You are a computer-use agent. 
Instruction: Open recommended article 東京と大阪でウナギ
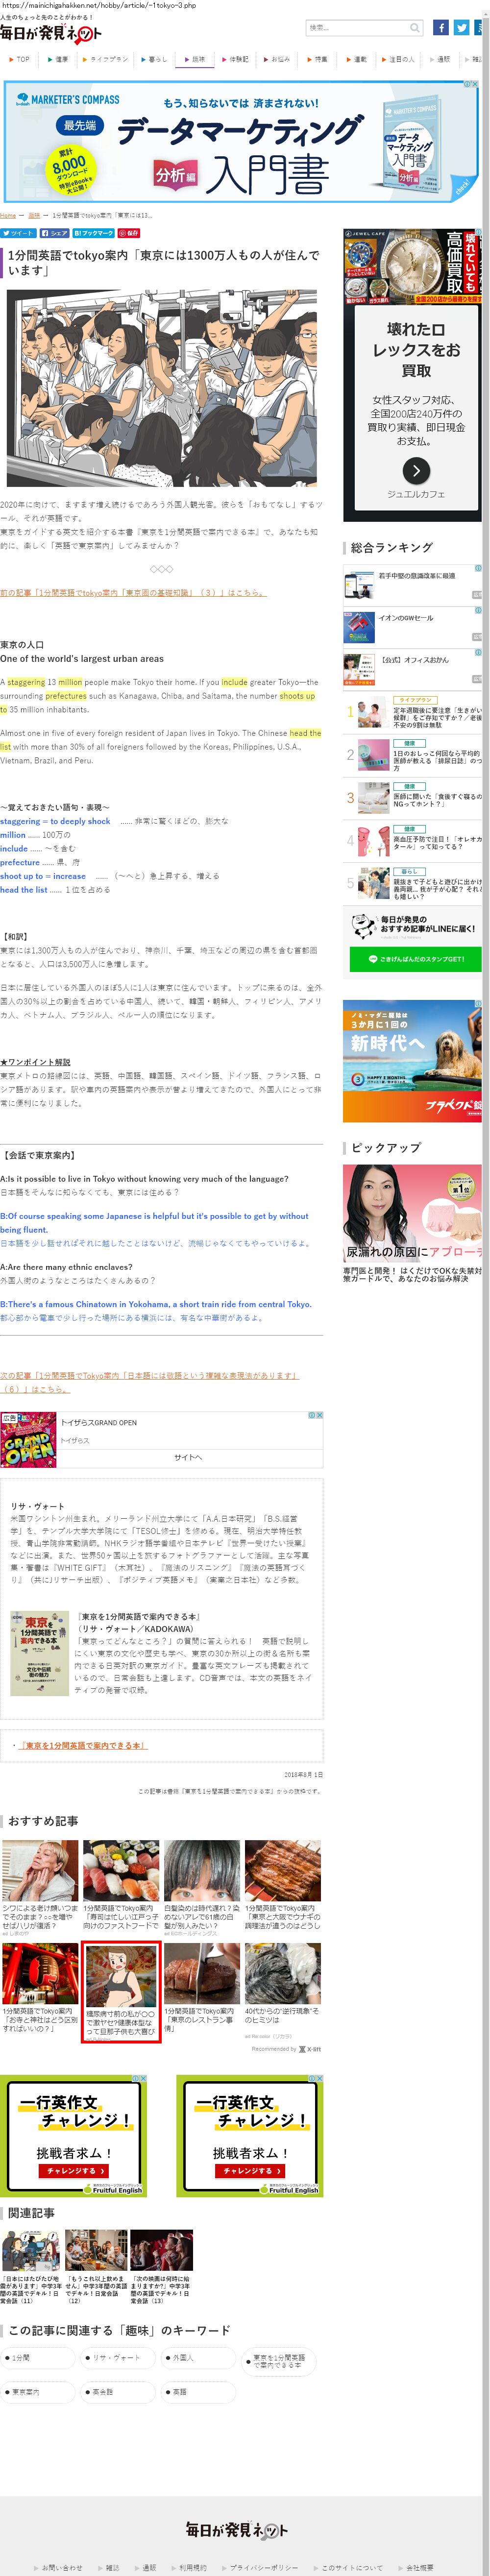[x=283, y=1888]
